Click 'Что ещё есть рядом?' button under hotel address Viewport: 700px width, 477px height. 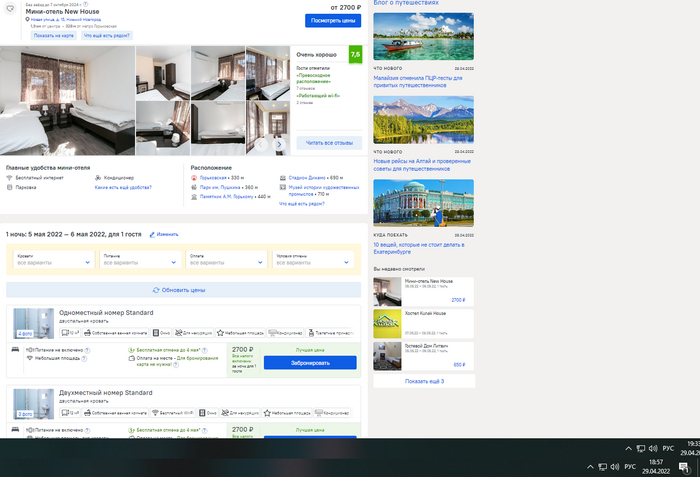coord(107,35)
